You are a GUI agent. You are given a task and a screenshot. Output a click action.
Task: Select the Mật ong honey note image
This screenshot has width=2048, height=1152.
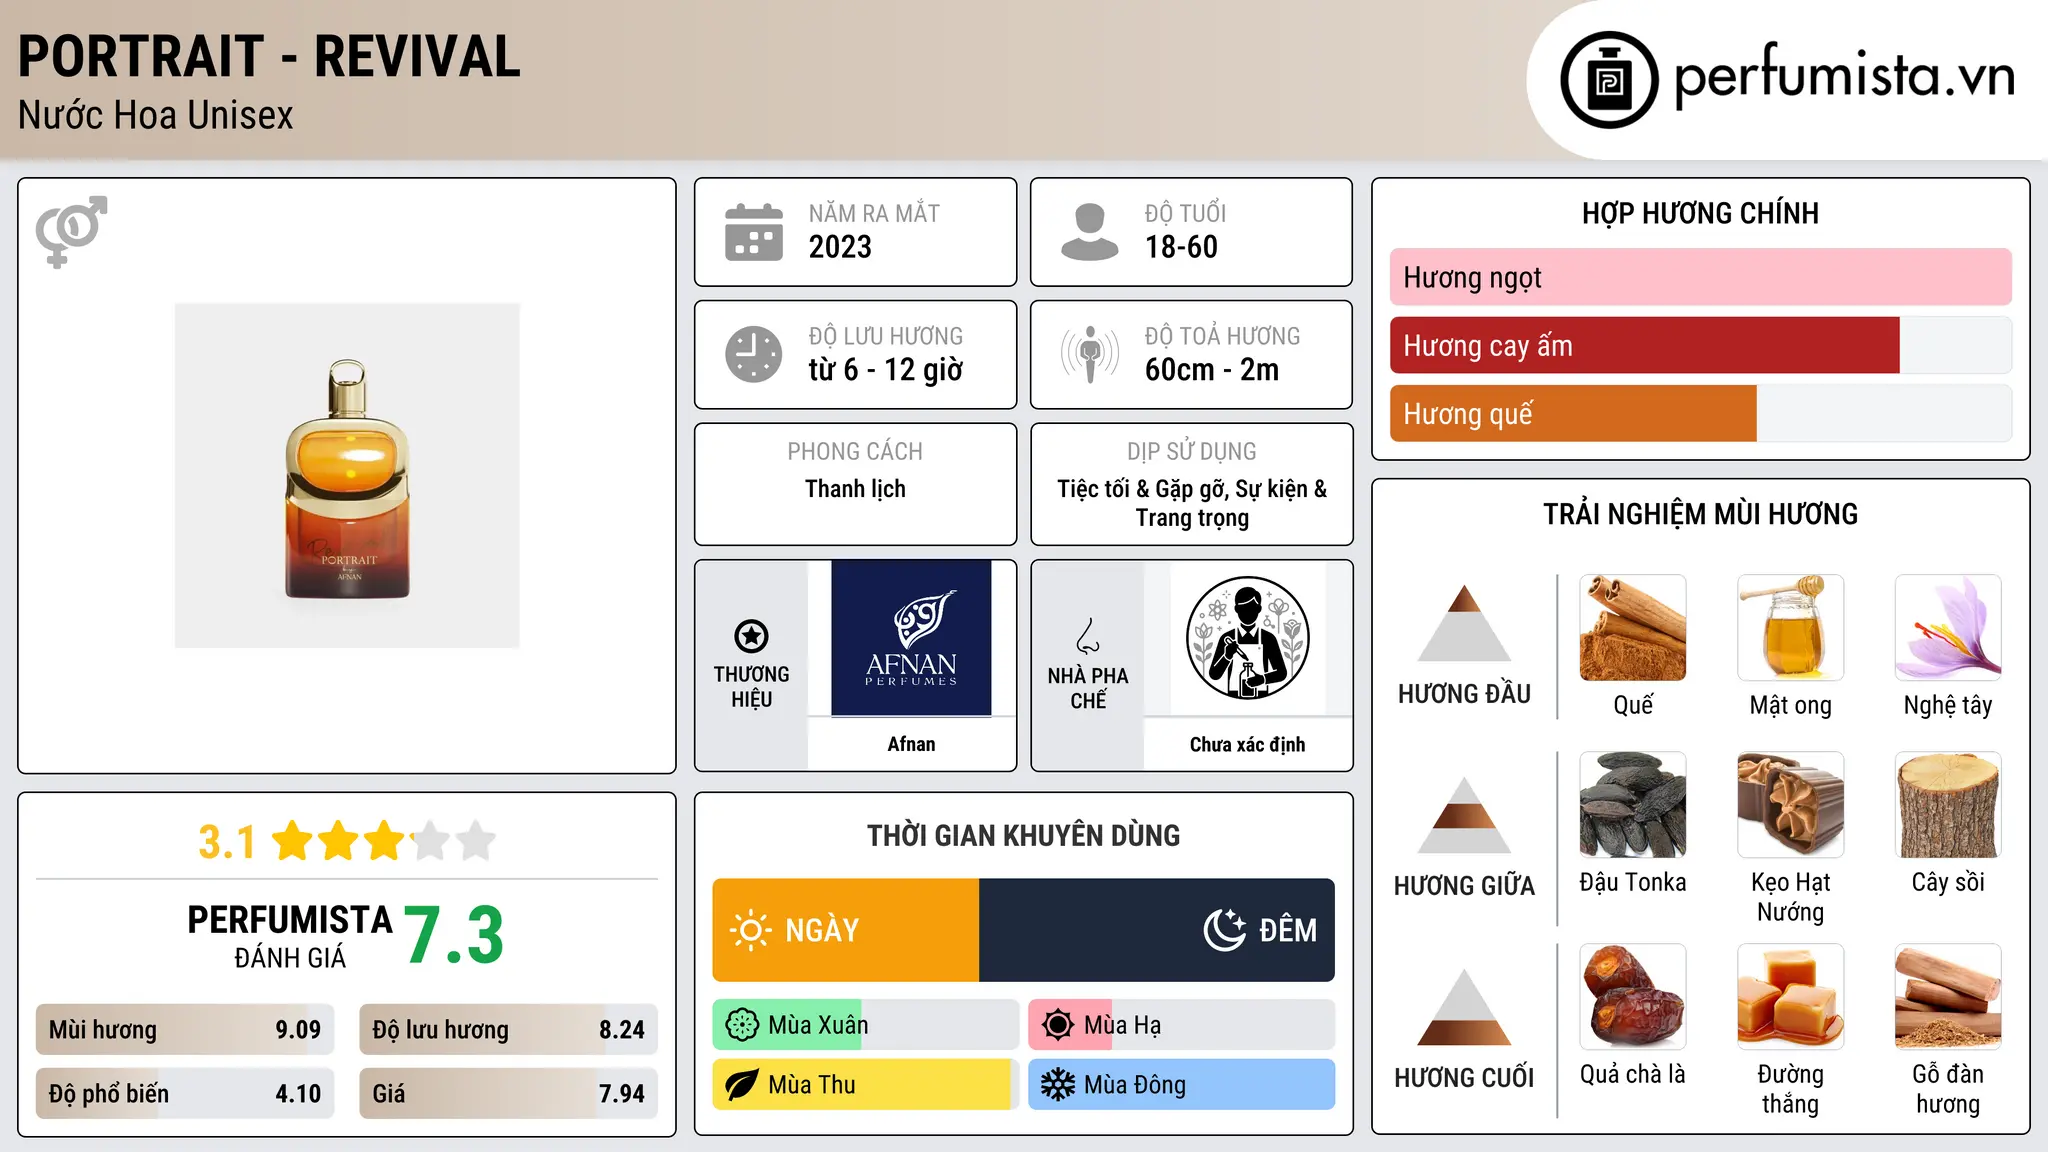pos(1790,628)
